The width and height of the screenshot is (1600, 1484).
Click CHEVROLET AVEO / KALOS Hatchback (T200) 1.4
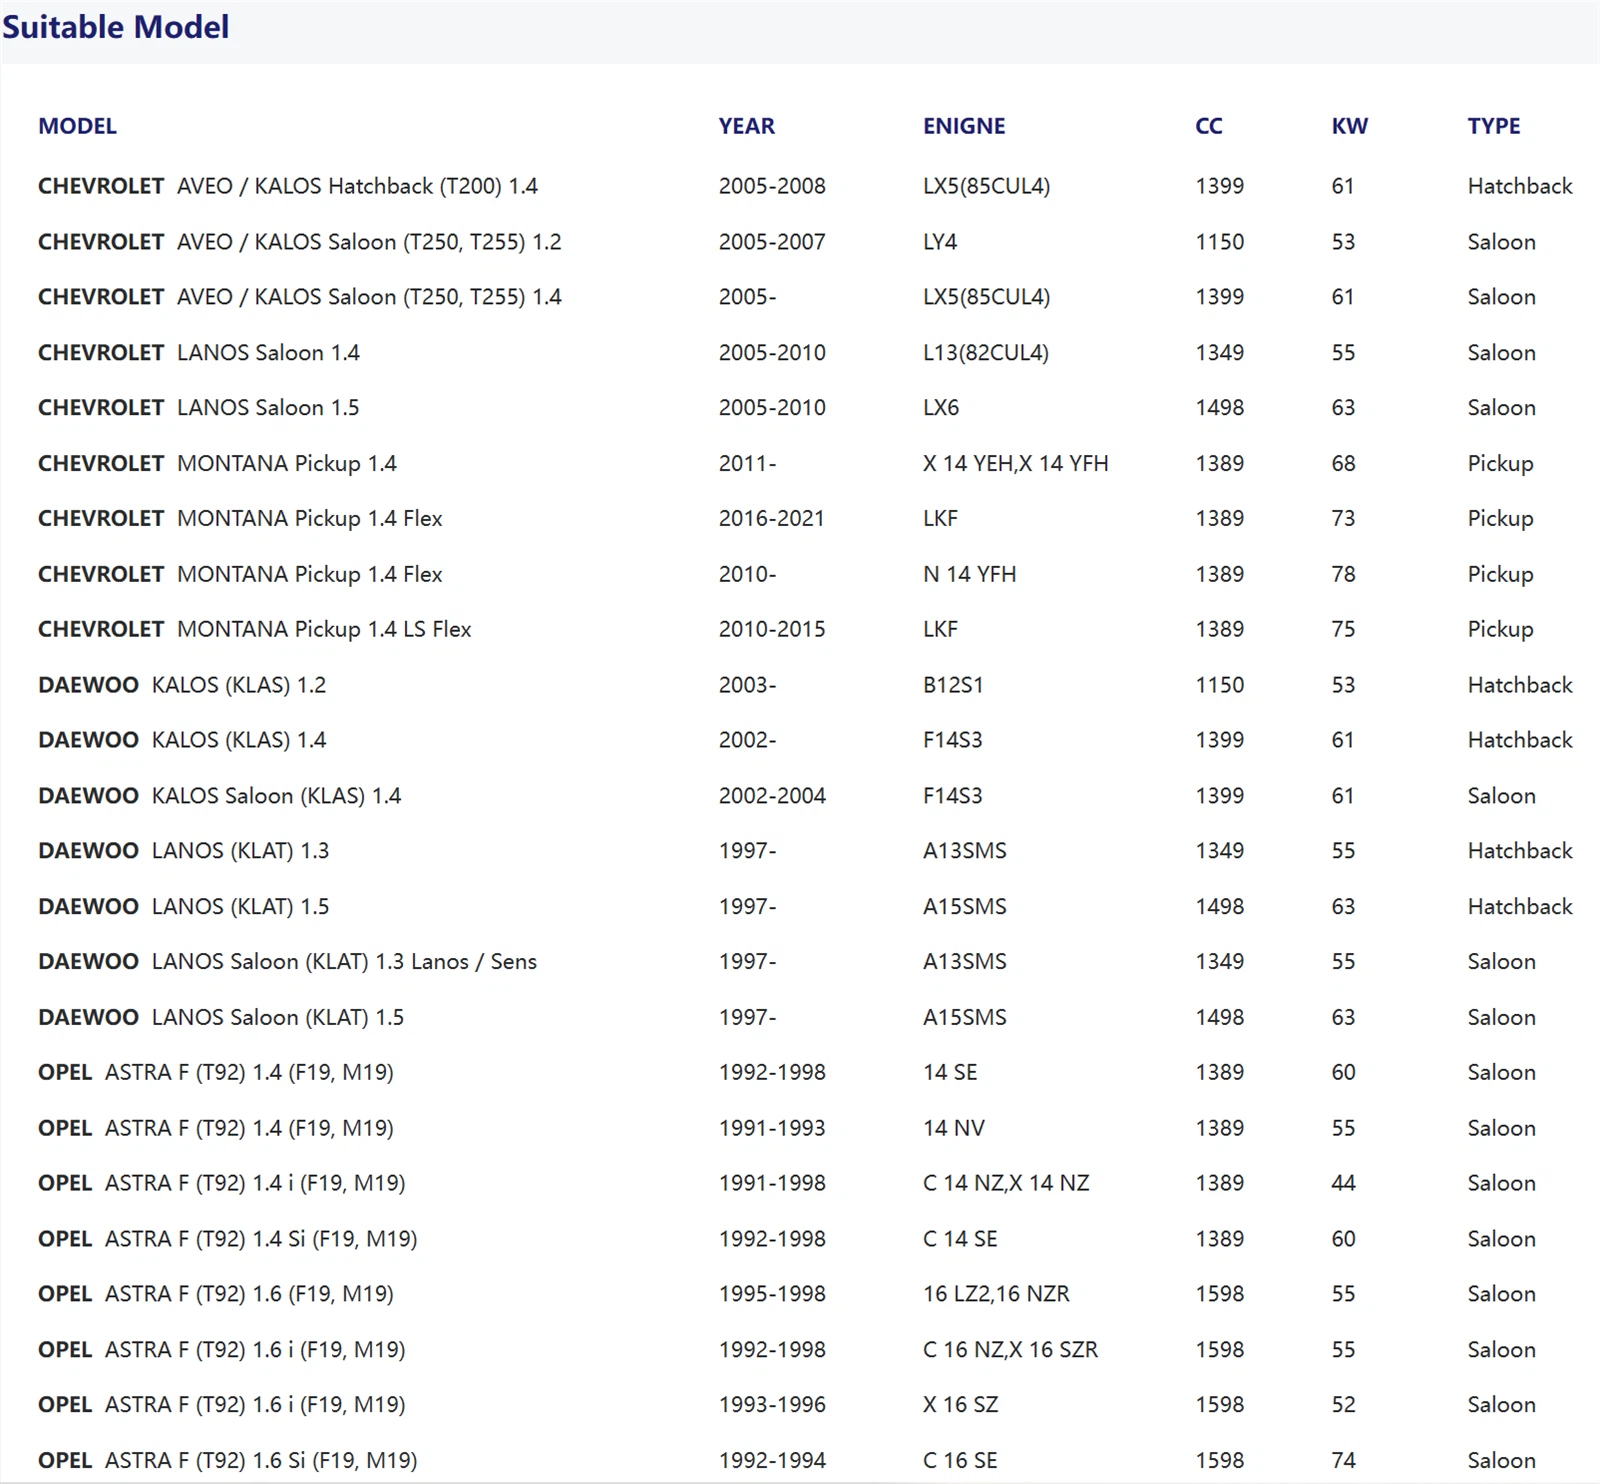(288, 186)
